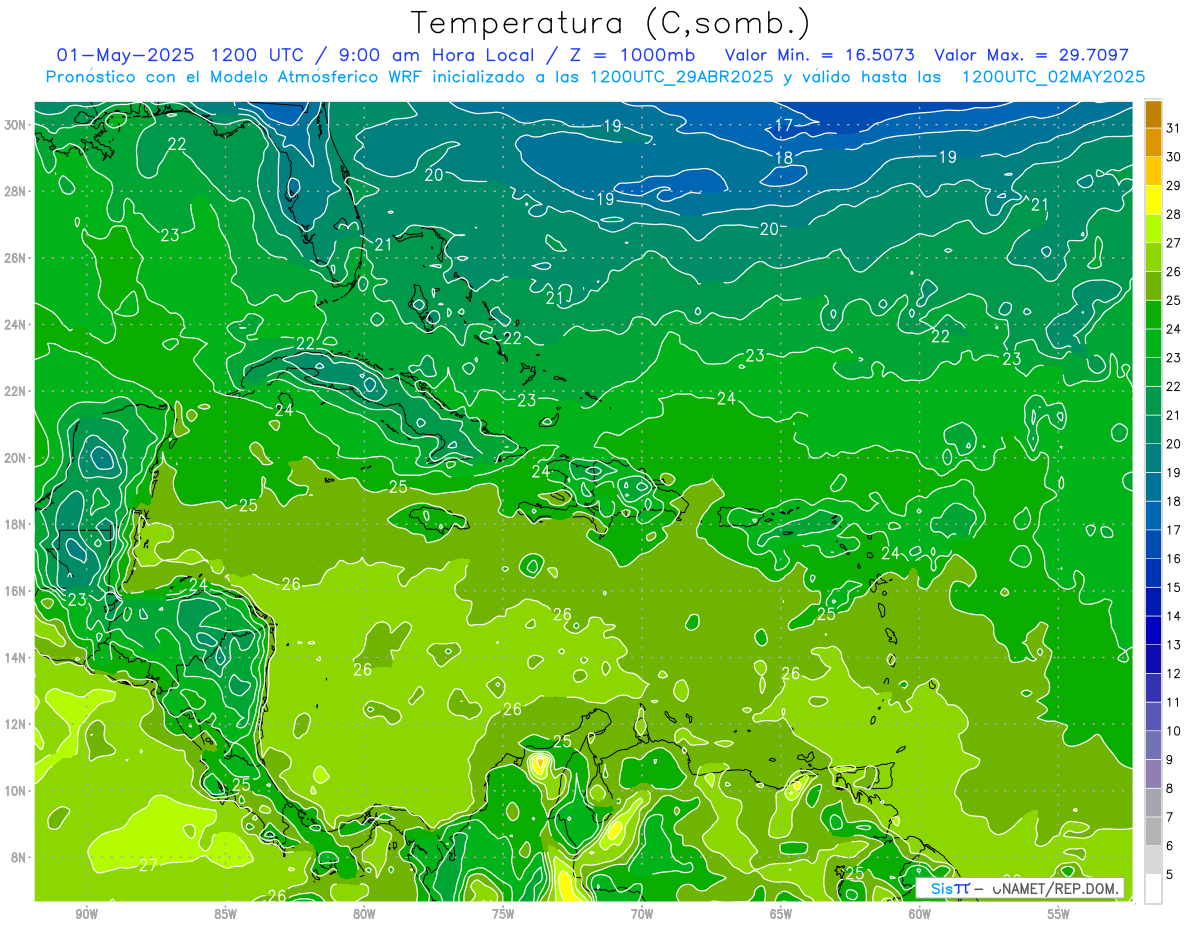Click the 65W longitude axis label

[x=781, y=915]
